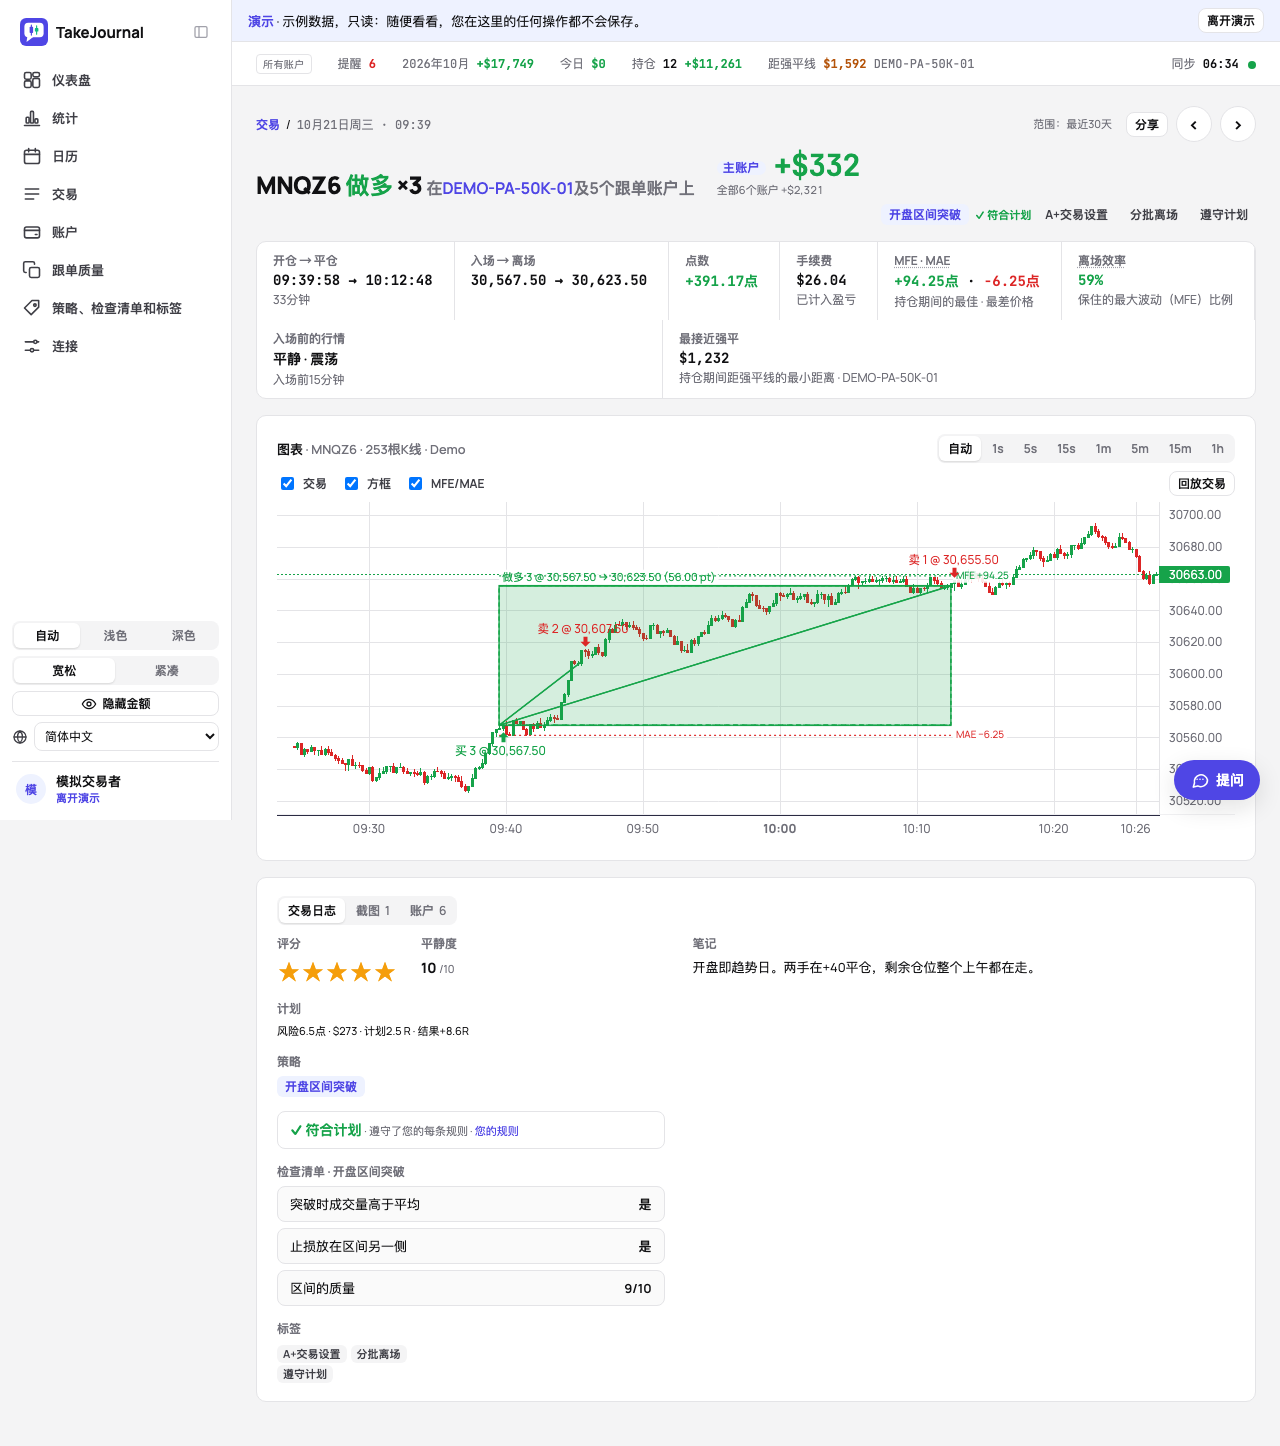This screenshot has height=1446, width=1280.
Task: Switch theme to 自动
Action: [47, 636]
